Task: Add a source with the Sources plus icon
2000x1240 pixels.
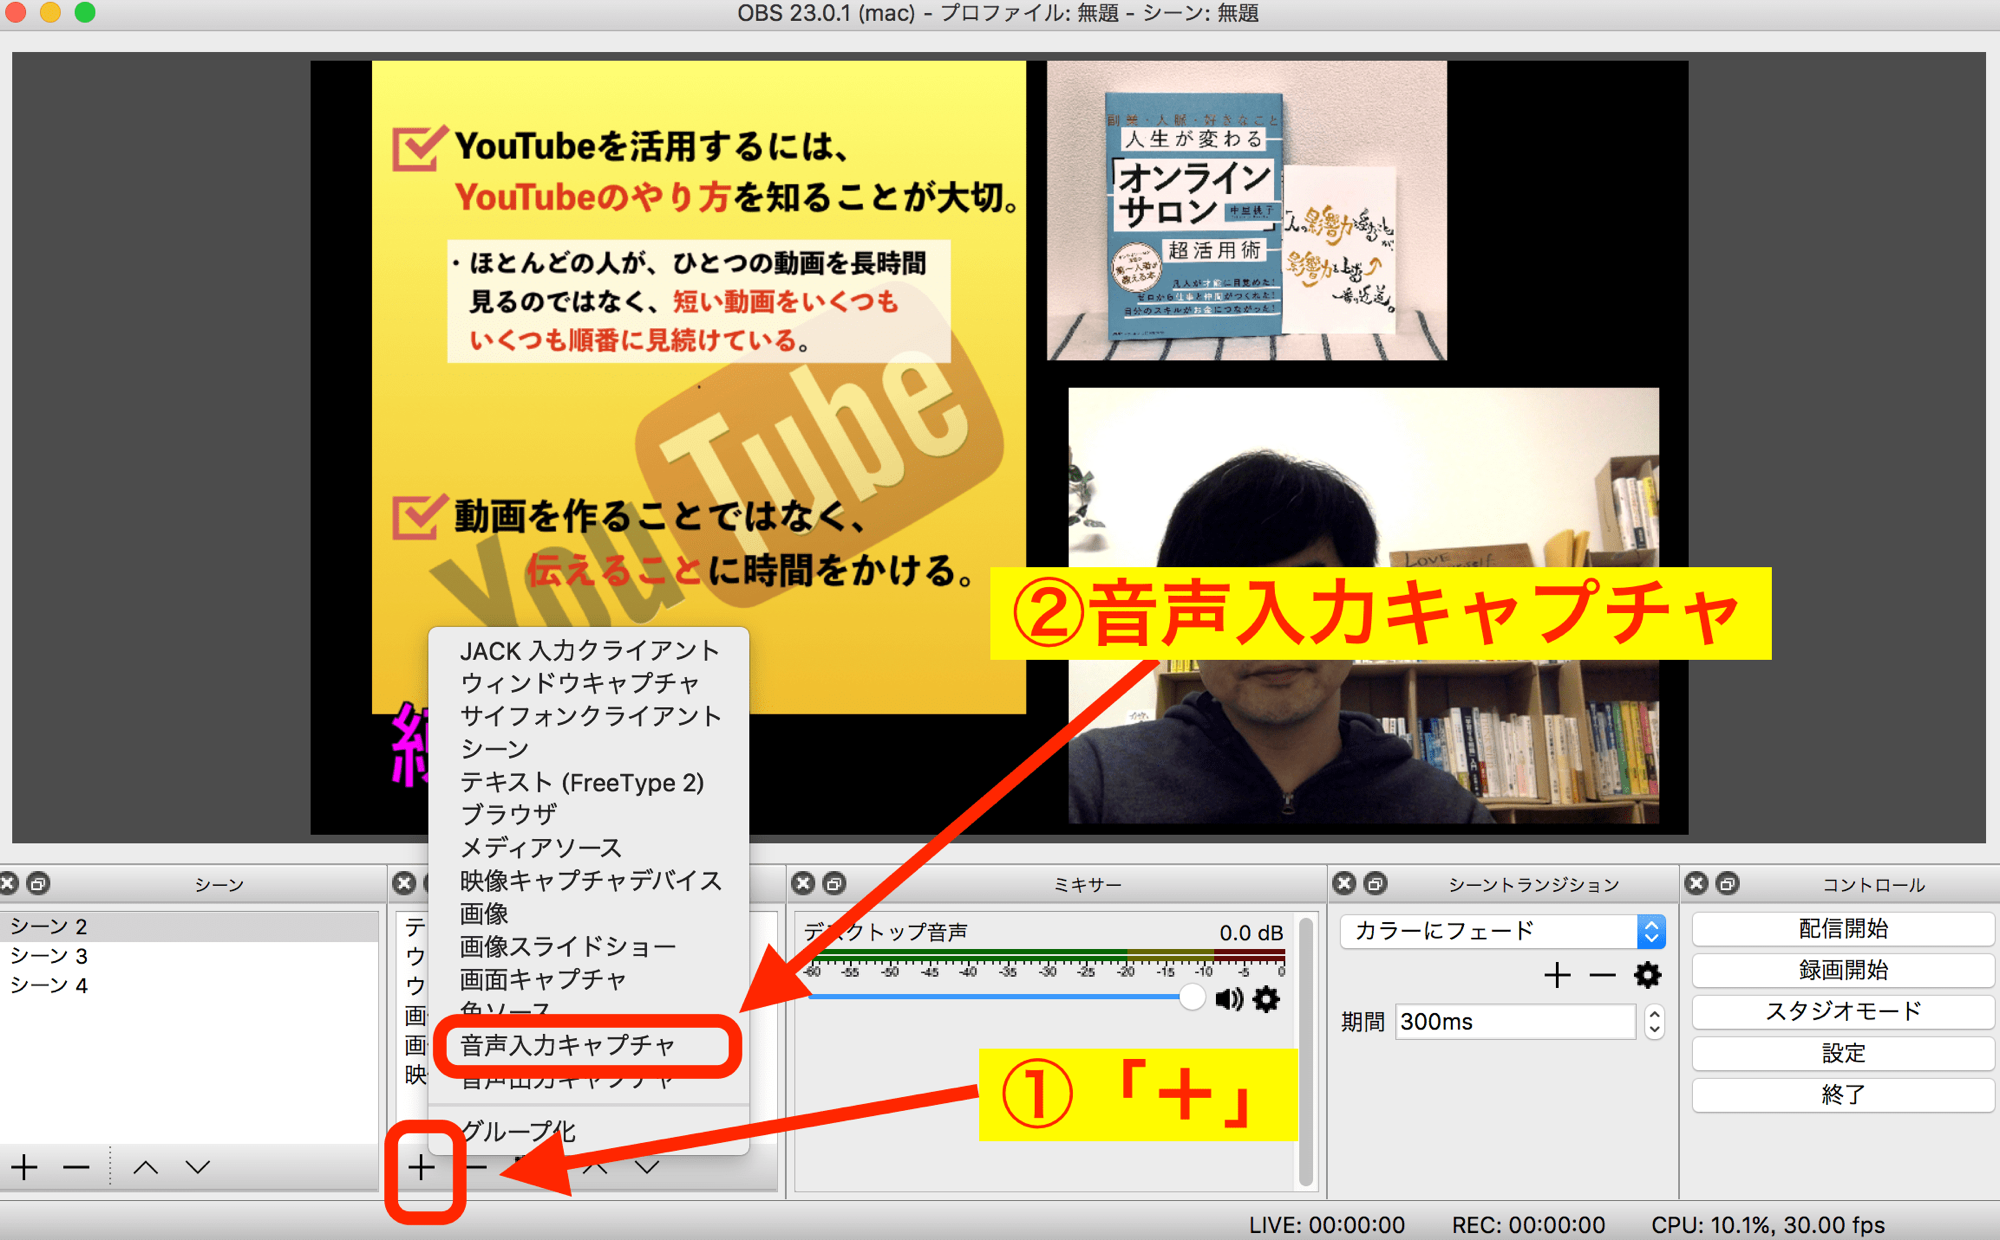Action: click(421, 1167)
